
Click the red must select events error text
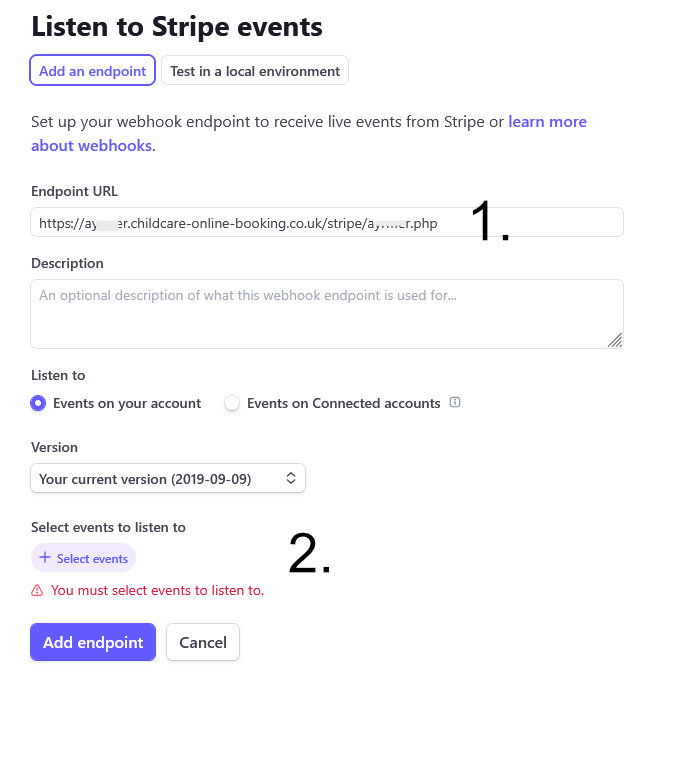(x=157, y=591)
